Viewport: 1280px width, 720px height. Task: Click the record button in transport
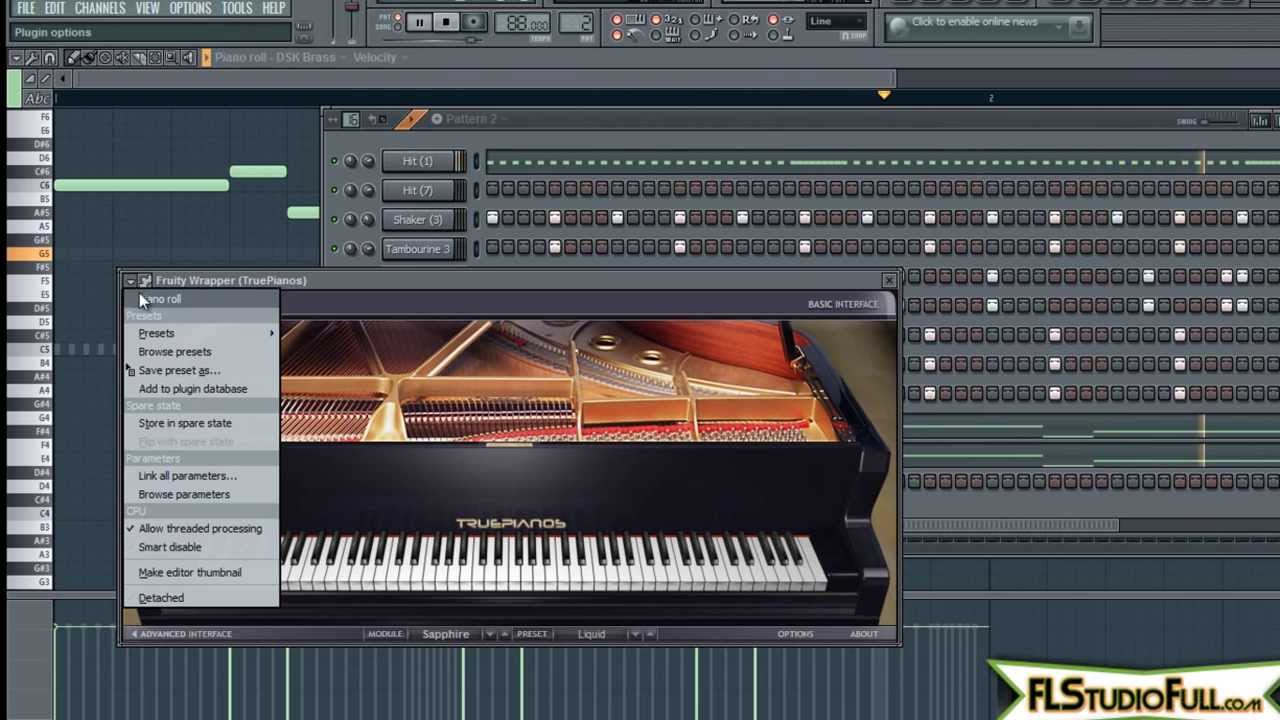(x=473, y=21)
